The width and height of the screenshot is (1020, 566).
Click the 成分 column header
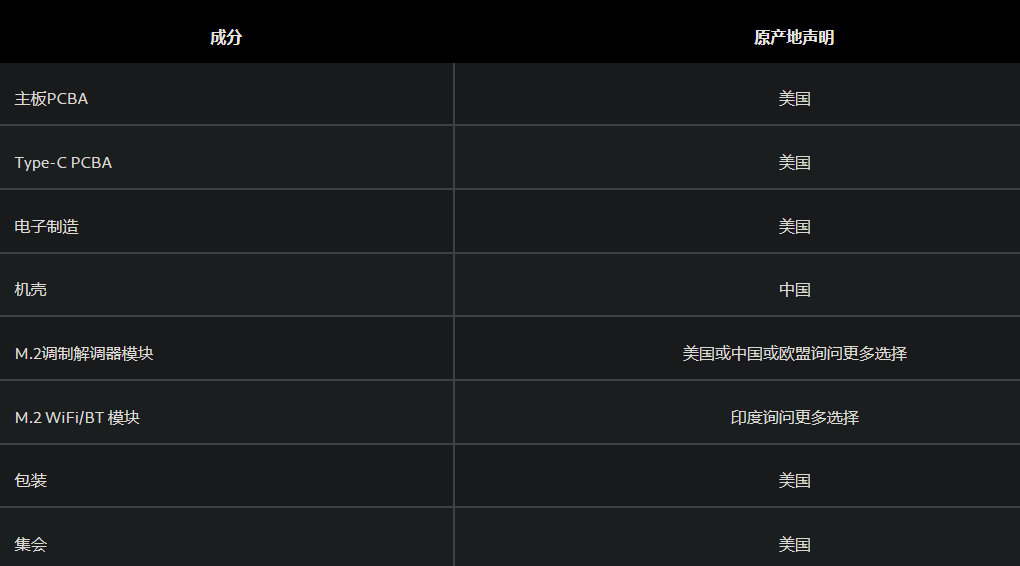(x=226, y=38)
